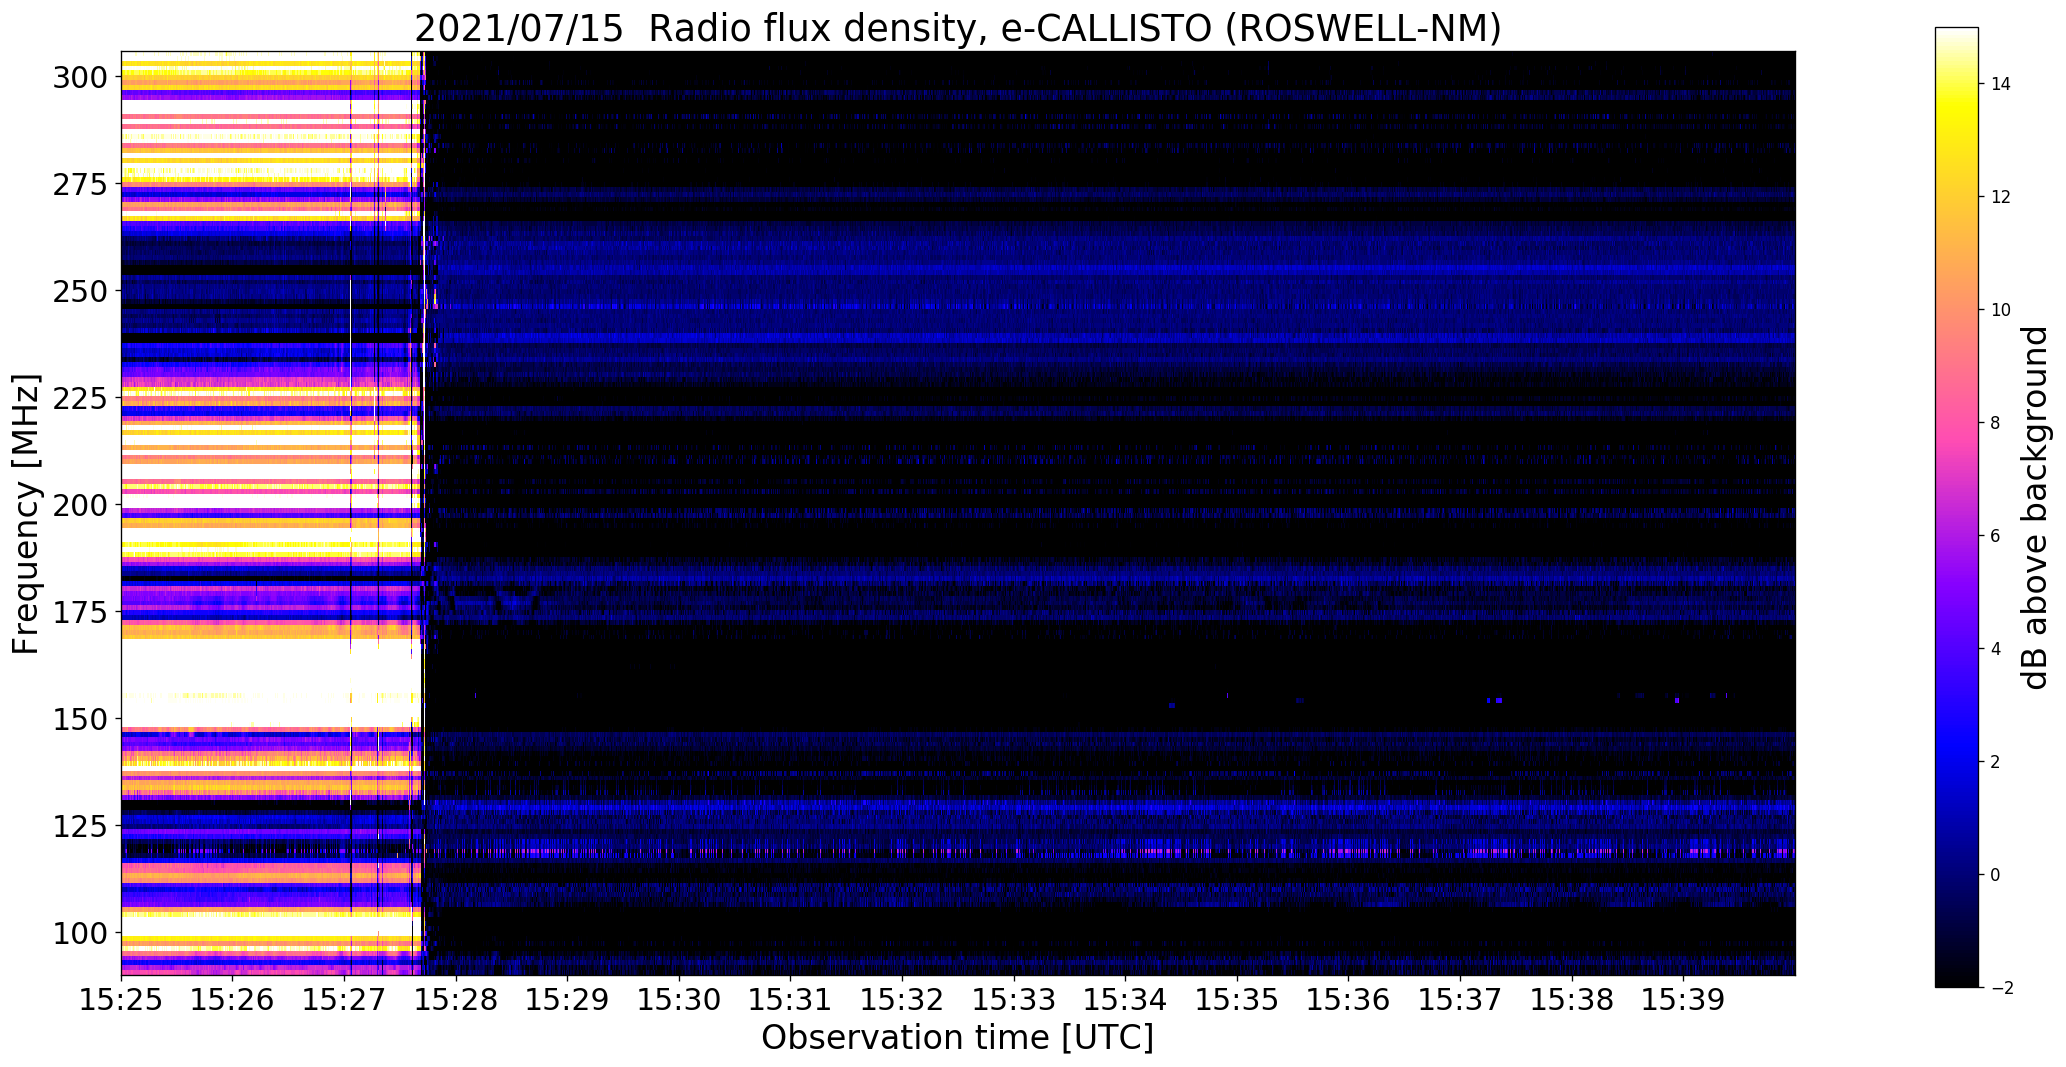The height and width of the screenshot is (1067, 2066).
Task: Click the 200 MHz frequency tick label
Action: (80, 505)
